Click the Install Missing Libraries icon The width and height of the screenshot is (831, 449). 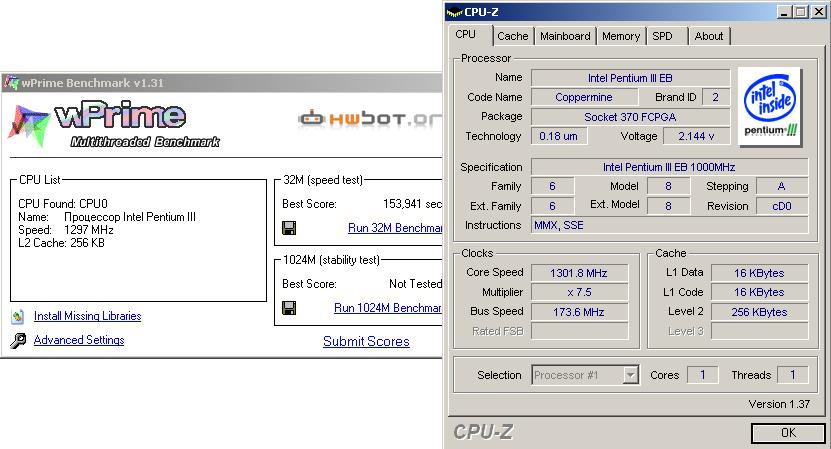[17, 316]
